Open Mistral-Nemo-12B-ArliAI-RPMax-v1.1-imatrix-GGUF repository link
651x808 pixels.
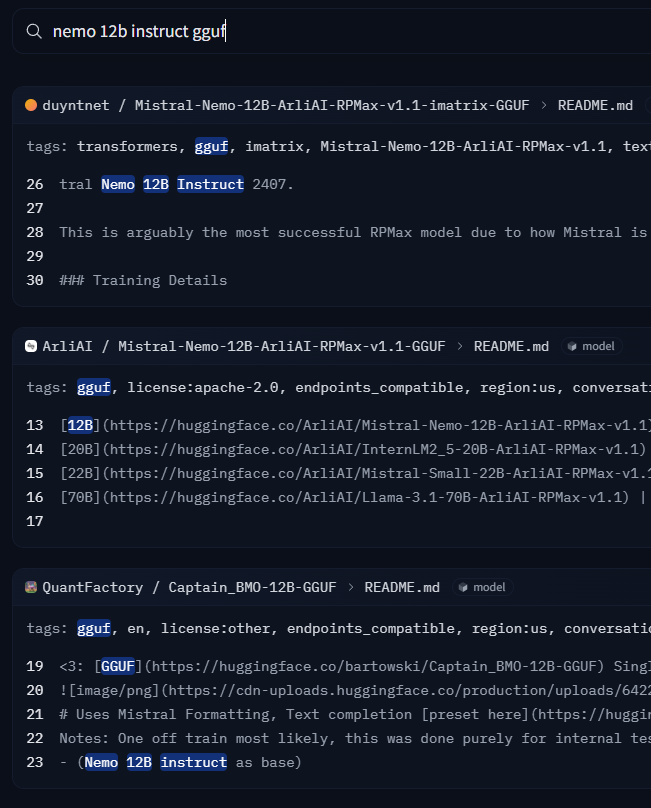click(x=332, y=105)
